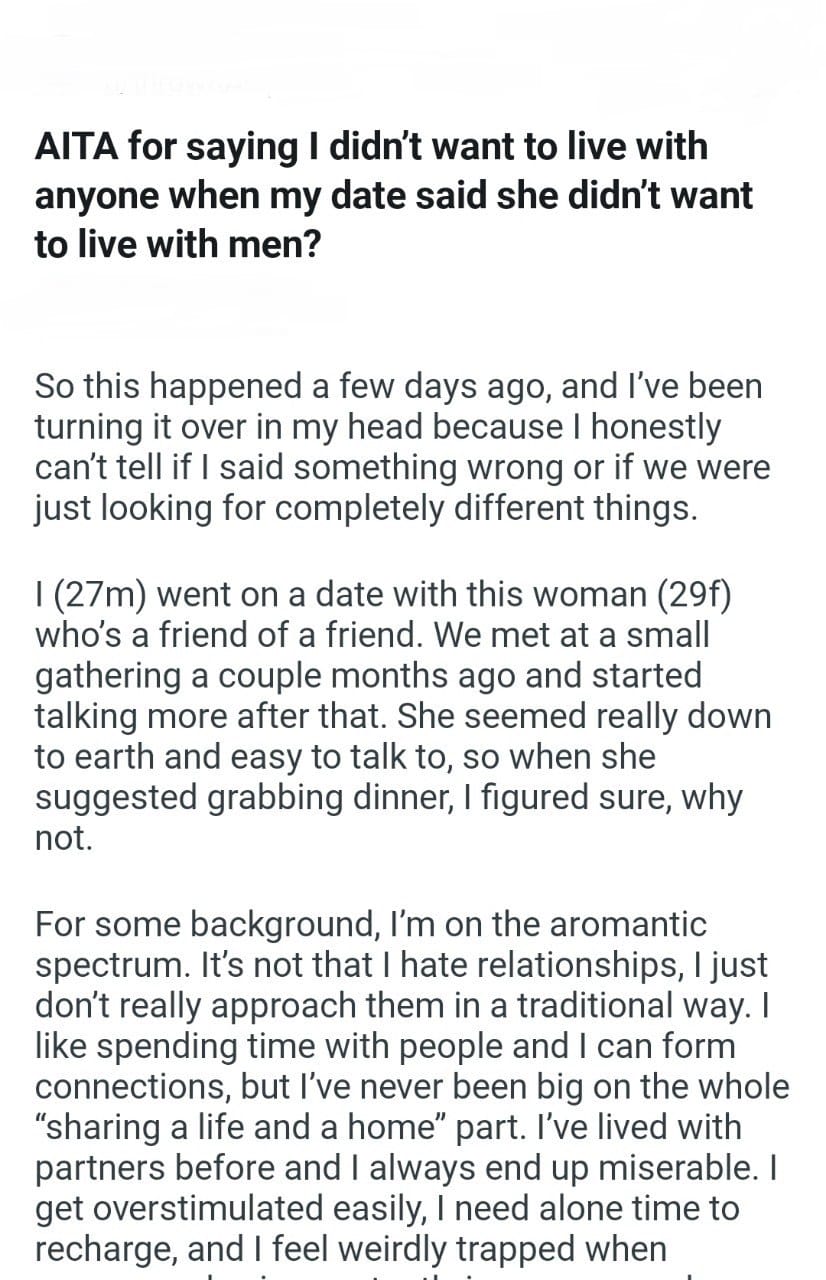Click the paragraph starting "So this happened"
826x1280 pixels.
pyautogui.click(x=398, y=446)
